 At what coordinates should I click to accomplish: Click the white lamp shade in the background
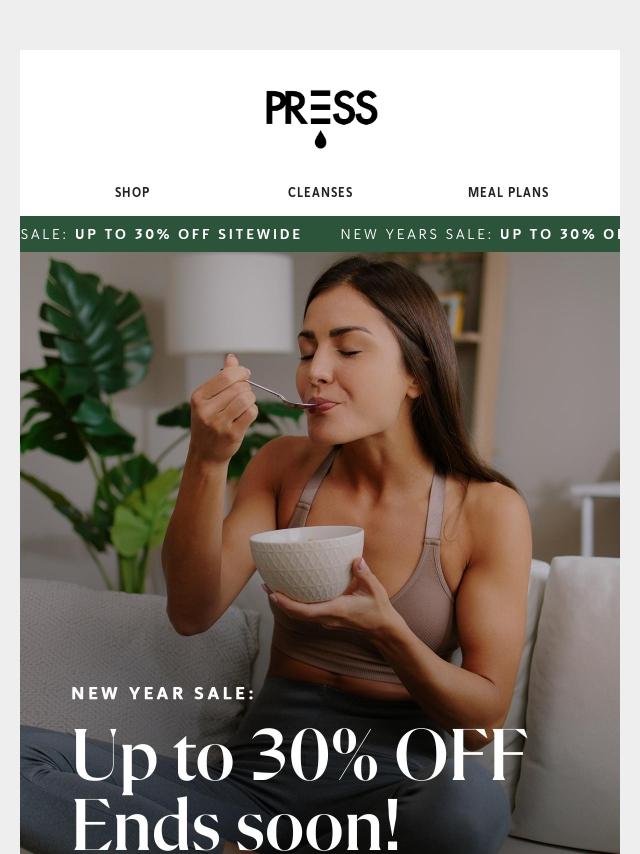(230, 303)
